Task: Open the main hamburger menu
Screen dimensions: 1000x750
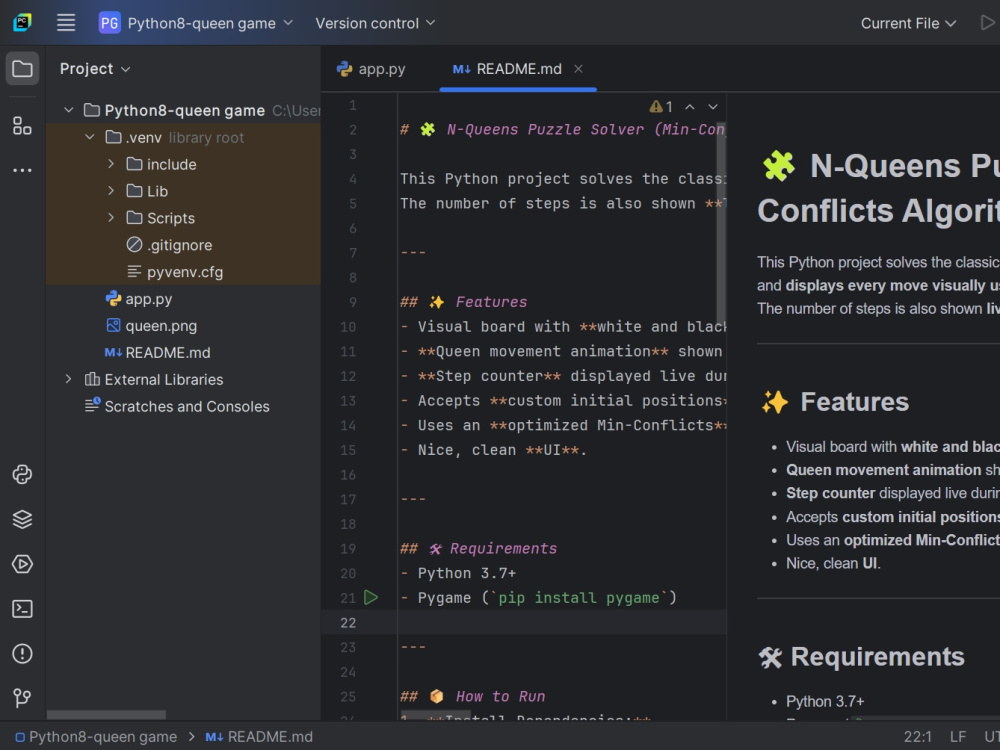Action: click(x=66, y=23)
